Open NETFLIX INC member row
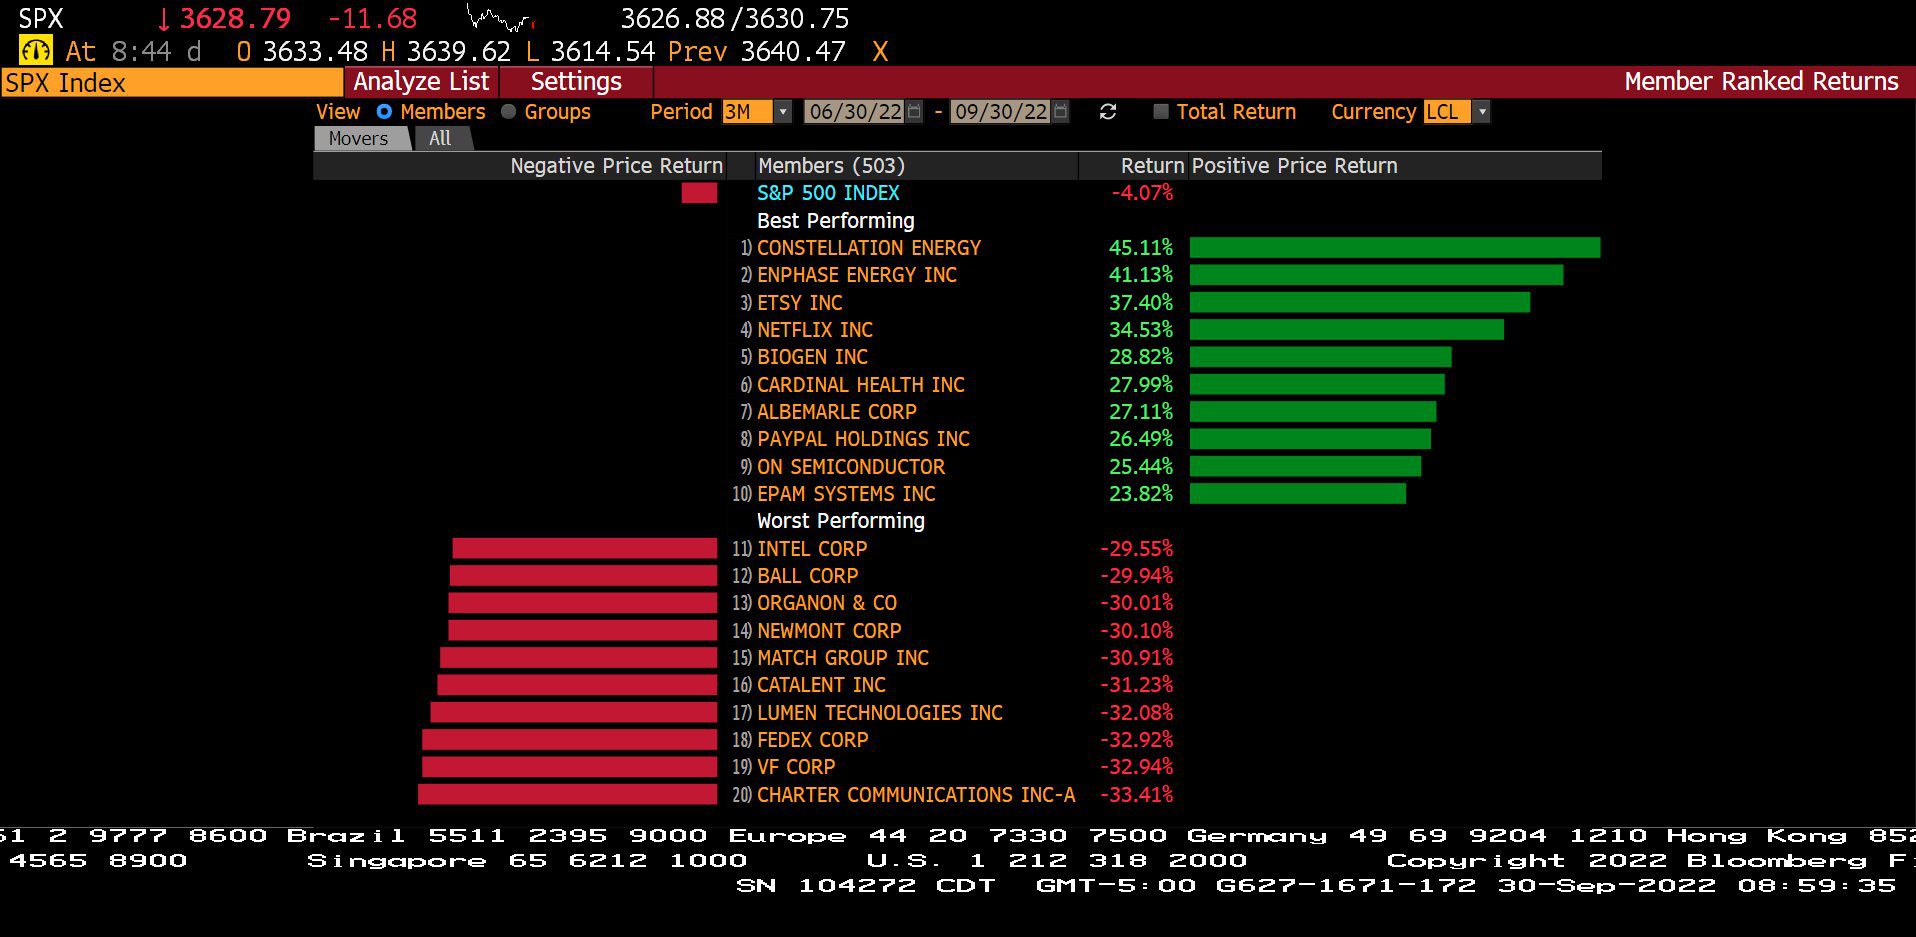Screen dimensions: 1916x937 click(814, 330)
